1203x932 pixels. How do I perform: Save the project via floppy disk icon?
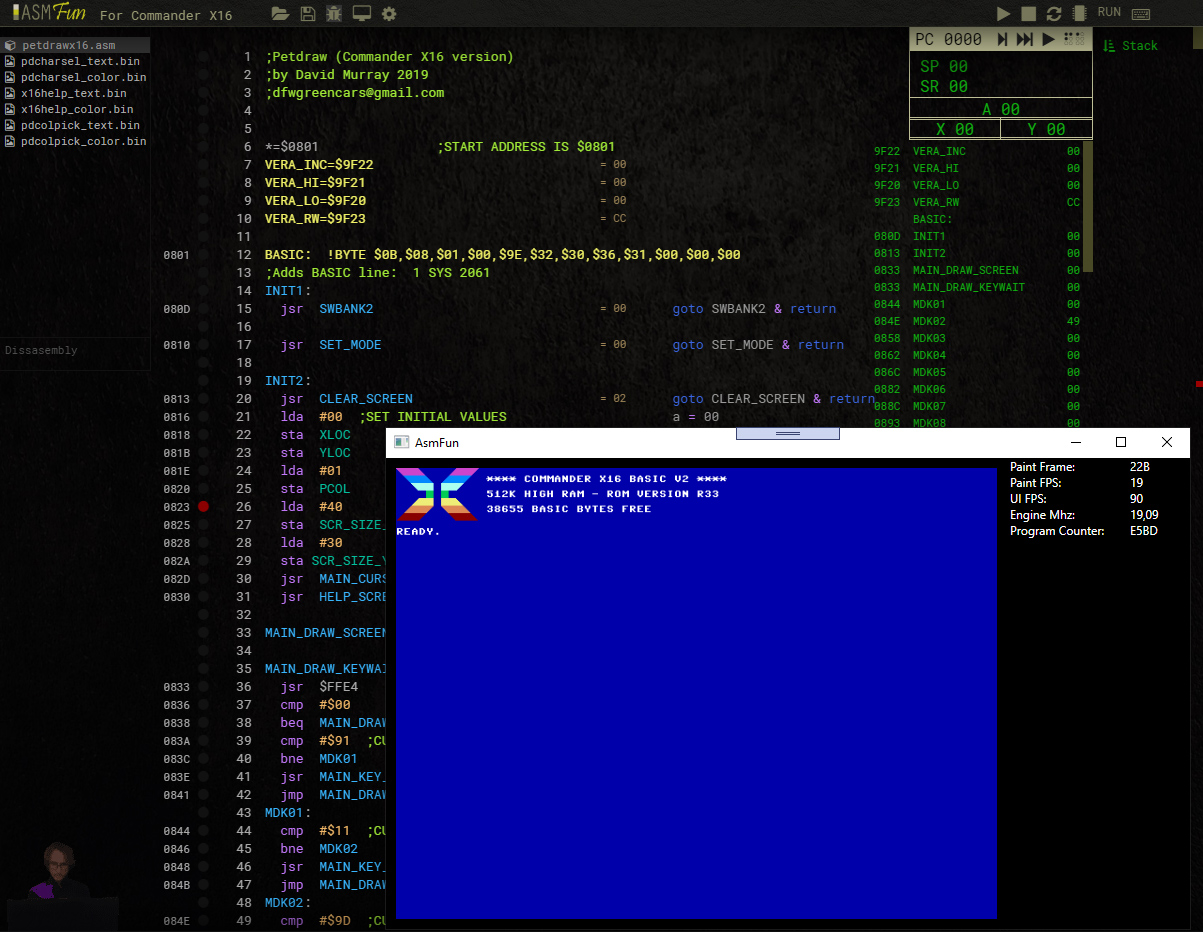308,14
